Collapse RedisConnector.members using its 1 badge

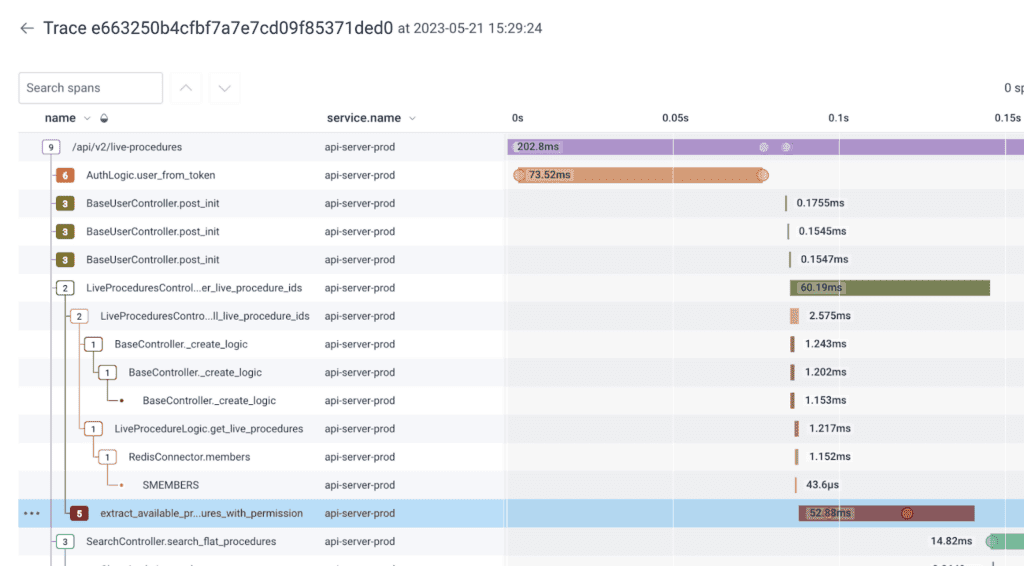[x=107, y=457]
